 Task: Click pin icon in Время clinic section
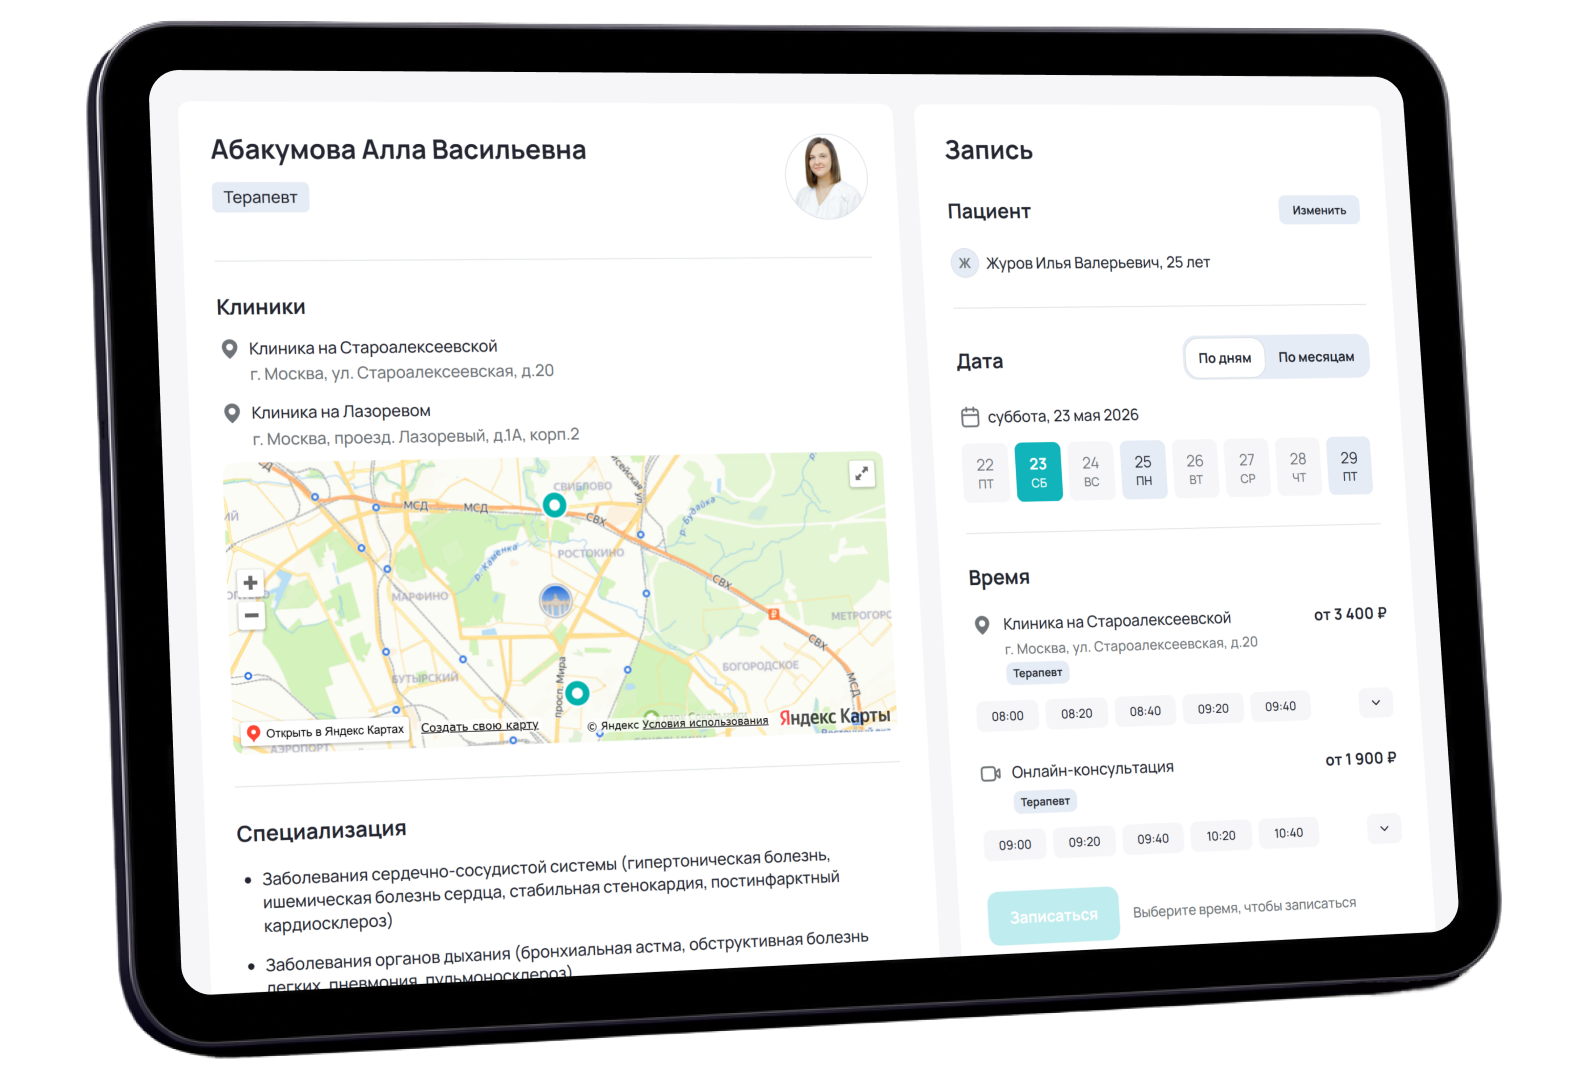click(982, 625)
